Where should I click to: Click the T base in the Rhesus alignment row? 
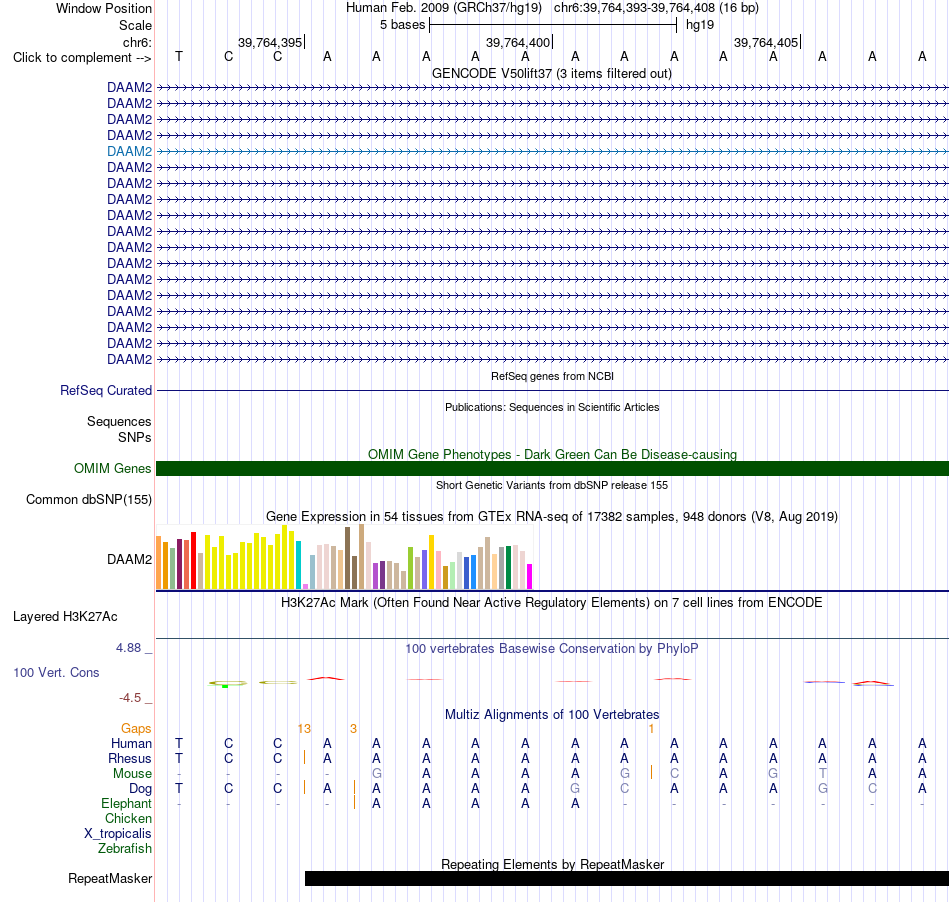coord(179,758)
